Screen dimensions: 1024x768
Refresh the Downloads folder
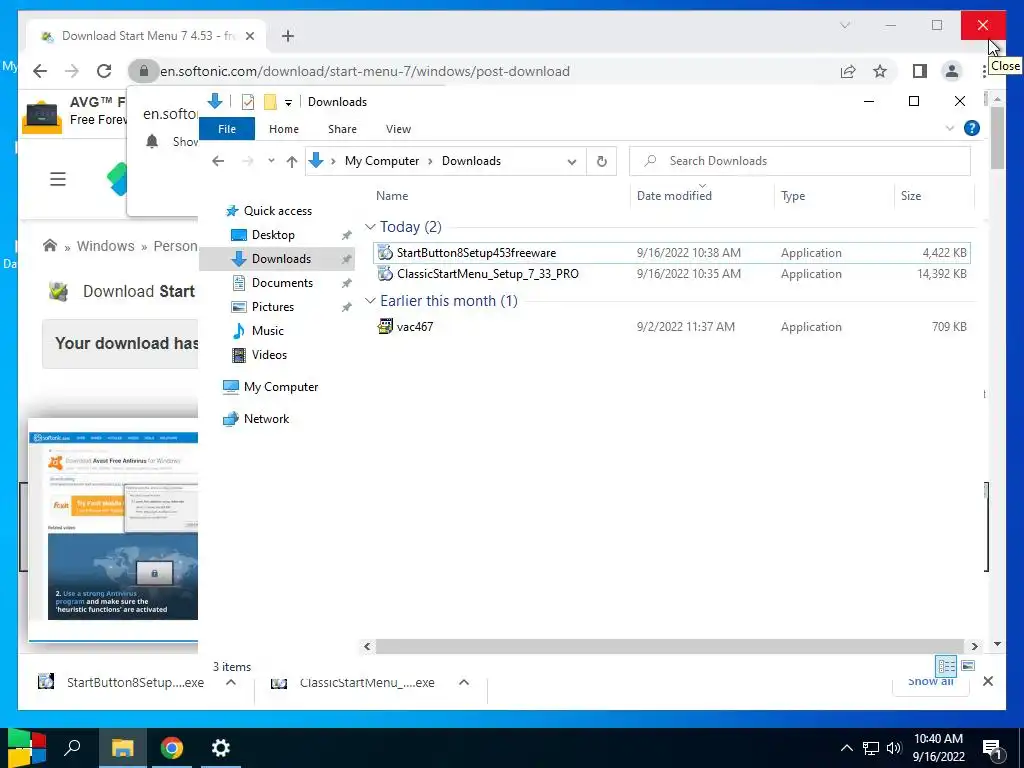[x=601, y=161]
